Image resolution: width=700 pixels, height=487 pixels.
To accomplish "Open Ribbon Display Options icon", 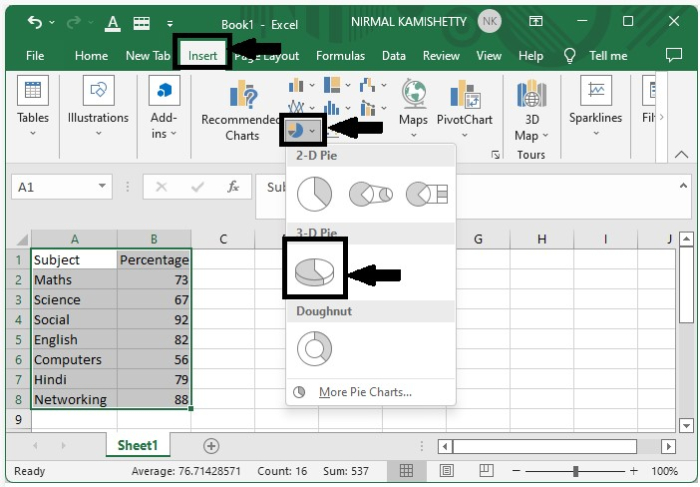I will point(536,21).
